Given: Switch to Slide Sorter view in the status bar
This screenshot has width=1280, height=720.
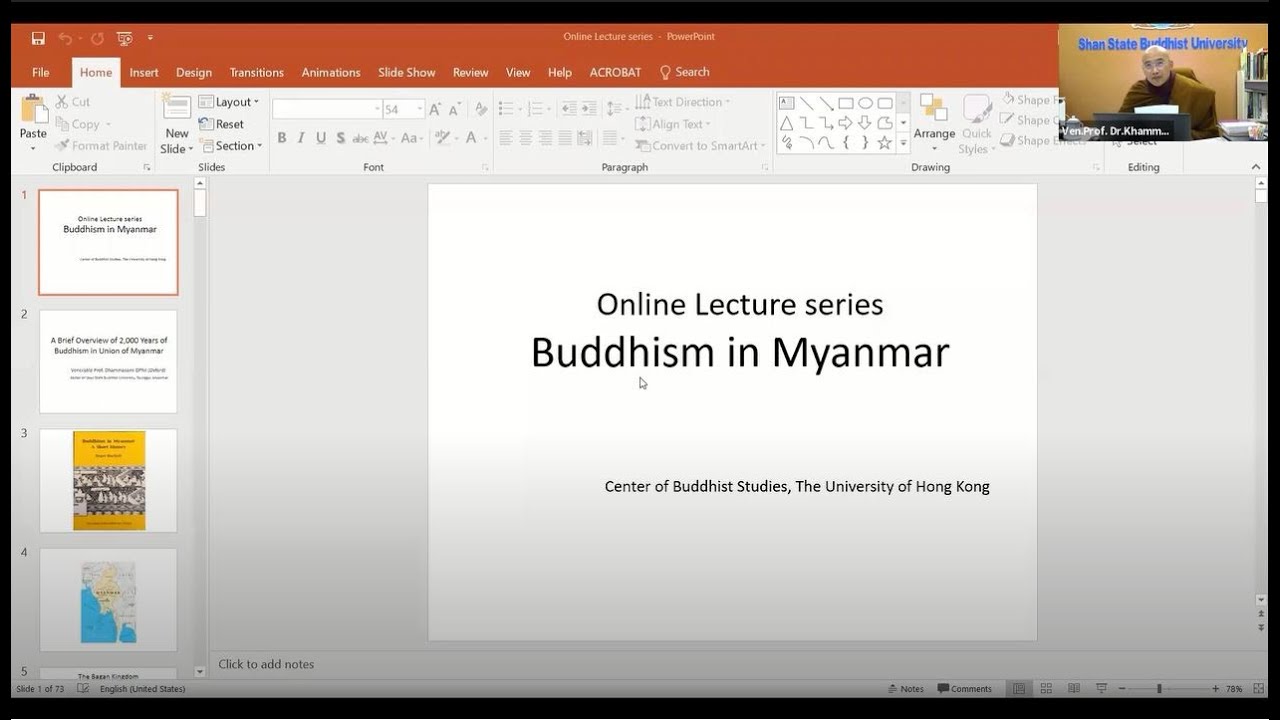Looking at the screenshot, I should pyautogui.click(x=1046, y=689).
